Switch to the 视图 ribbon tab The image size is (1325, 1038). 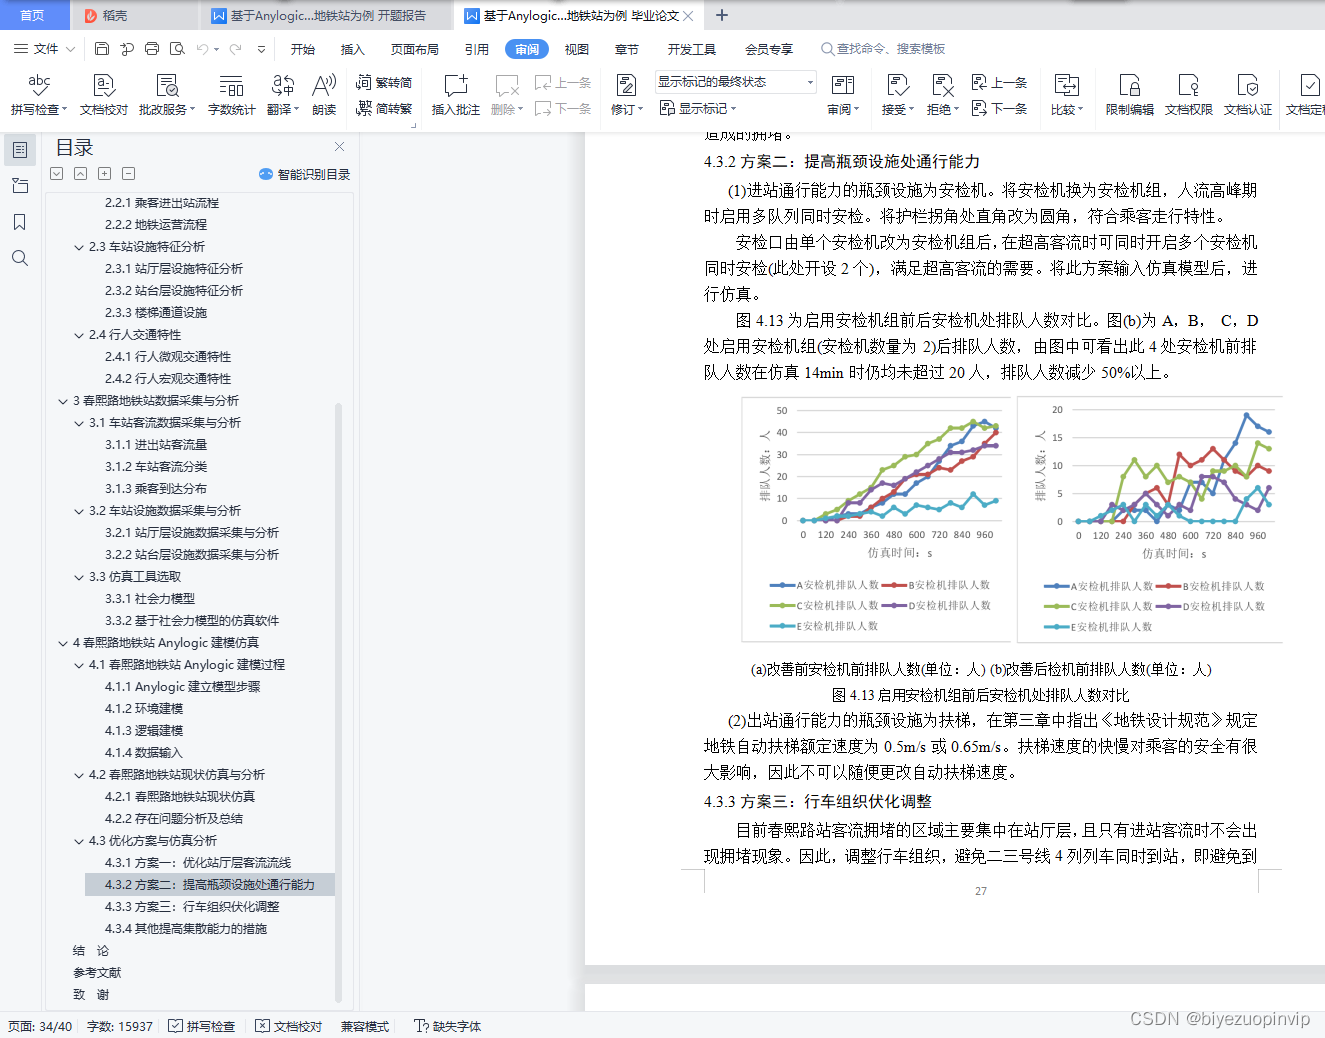pos(576,48)
